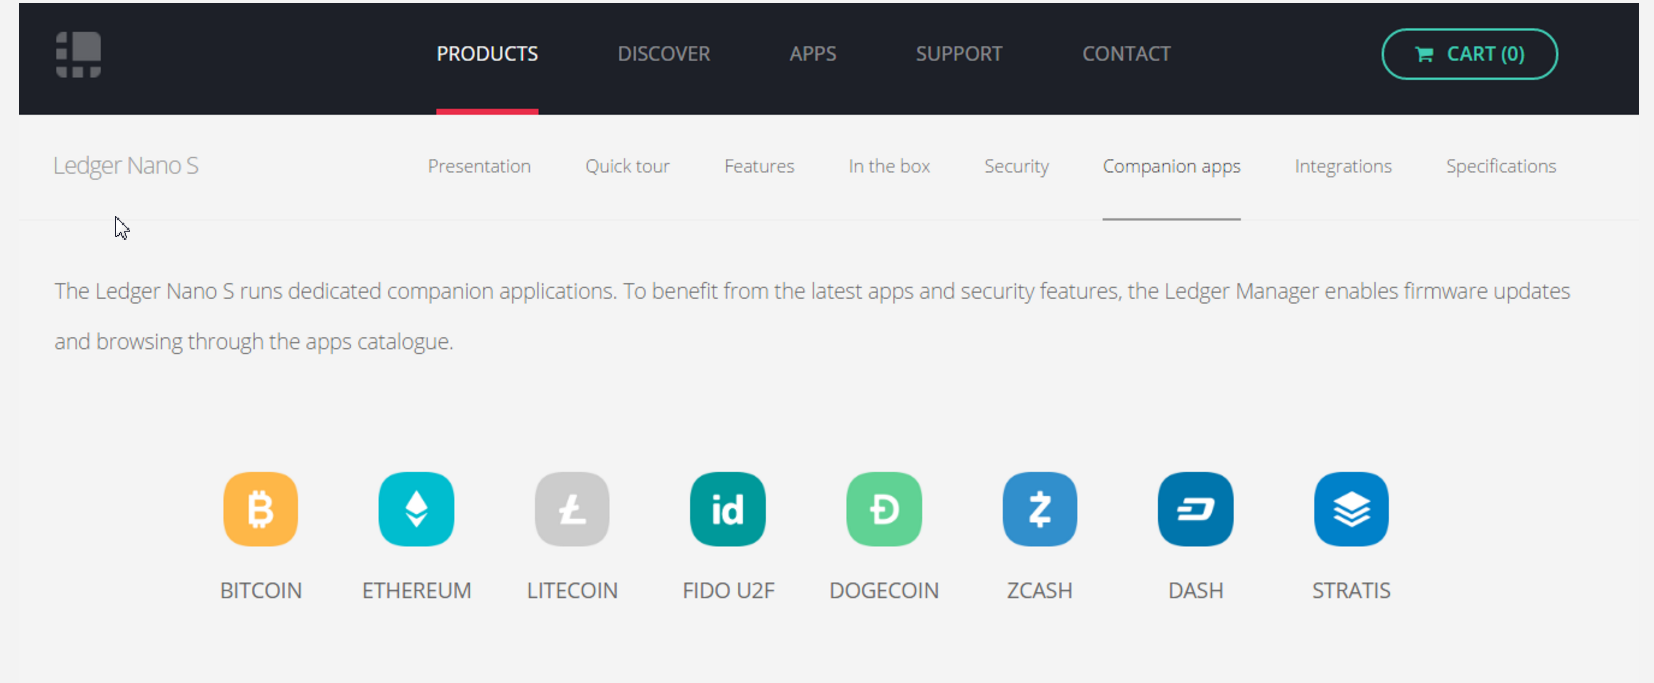Switch to the Presentation tab

pyautogui.click(x=479, y=166)
